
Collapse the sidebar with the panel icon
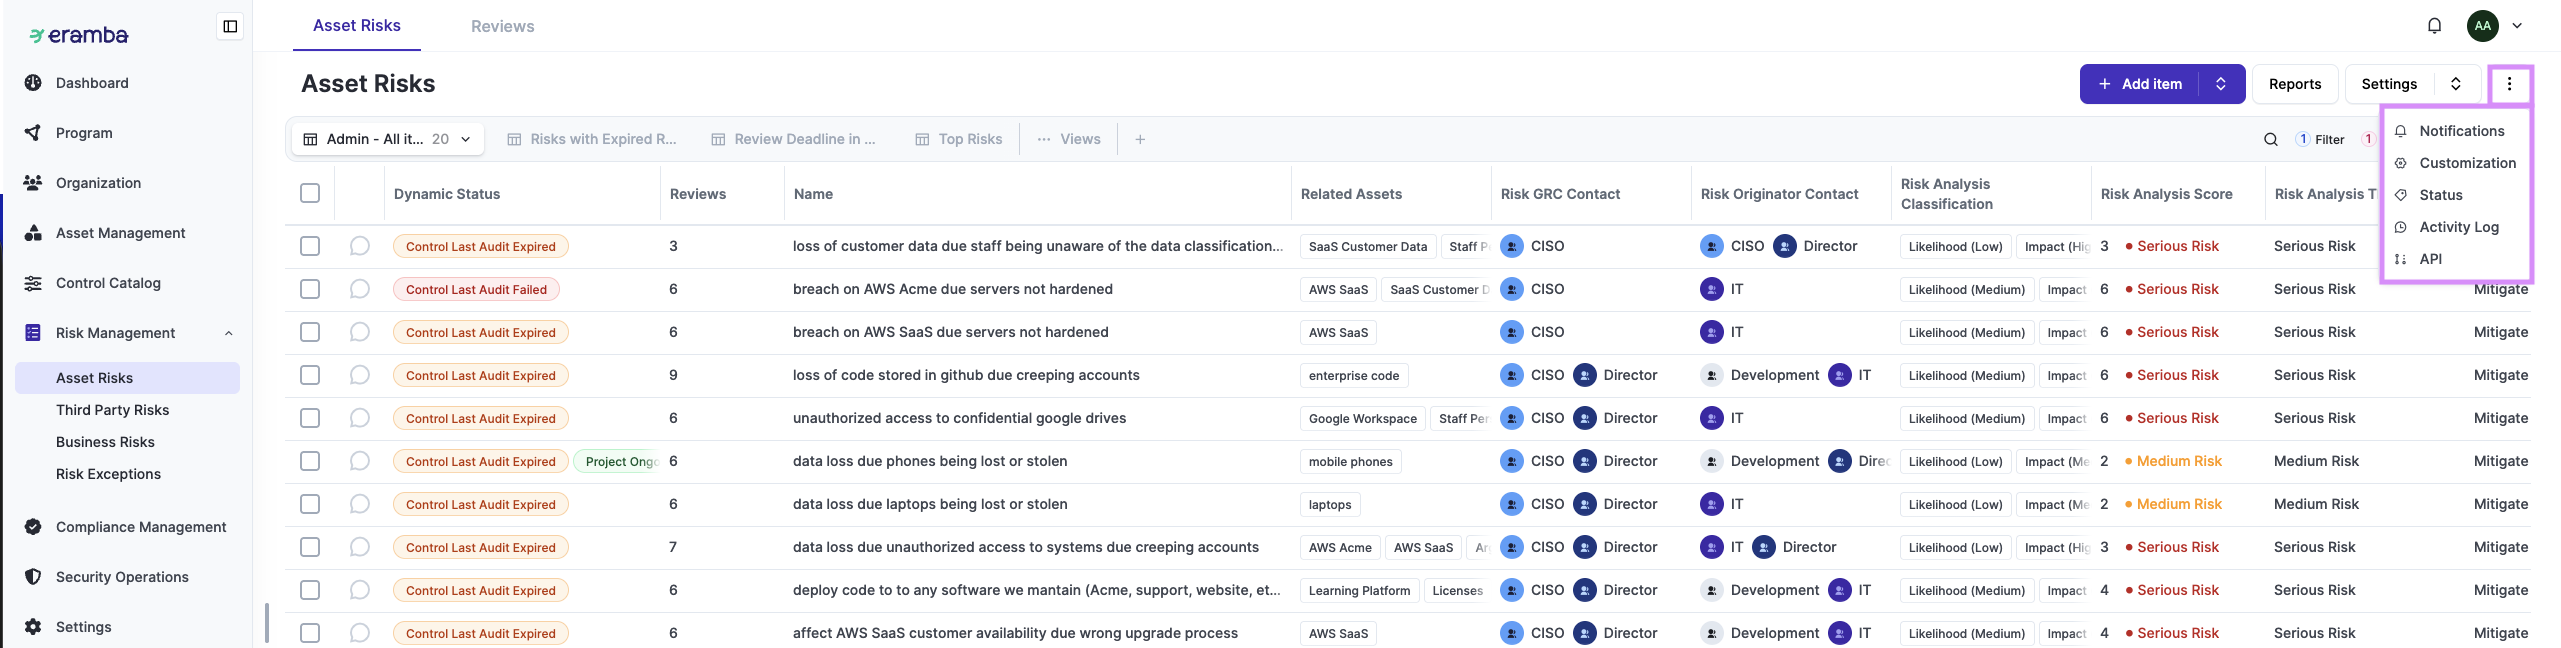230,26
